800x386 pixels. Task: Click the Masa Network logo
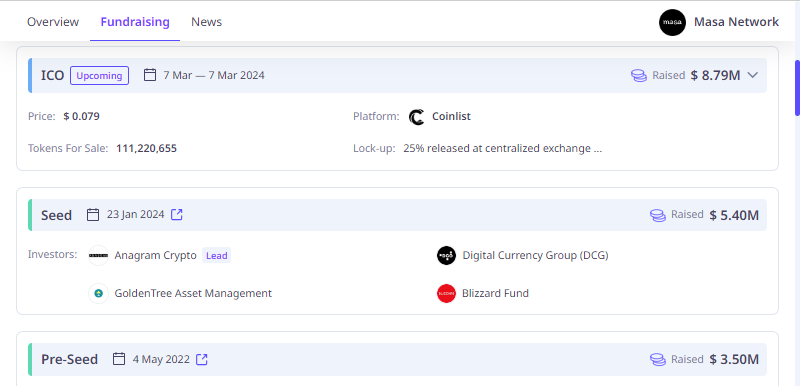pos(672,22)
